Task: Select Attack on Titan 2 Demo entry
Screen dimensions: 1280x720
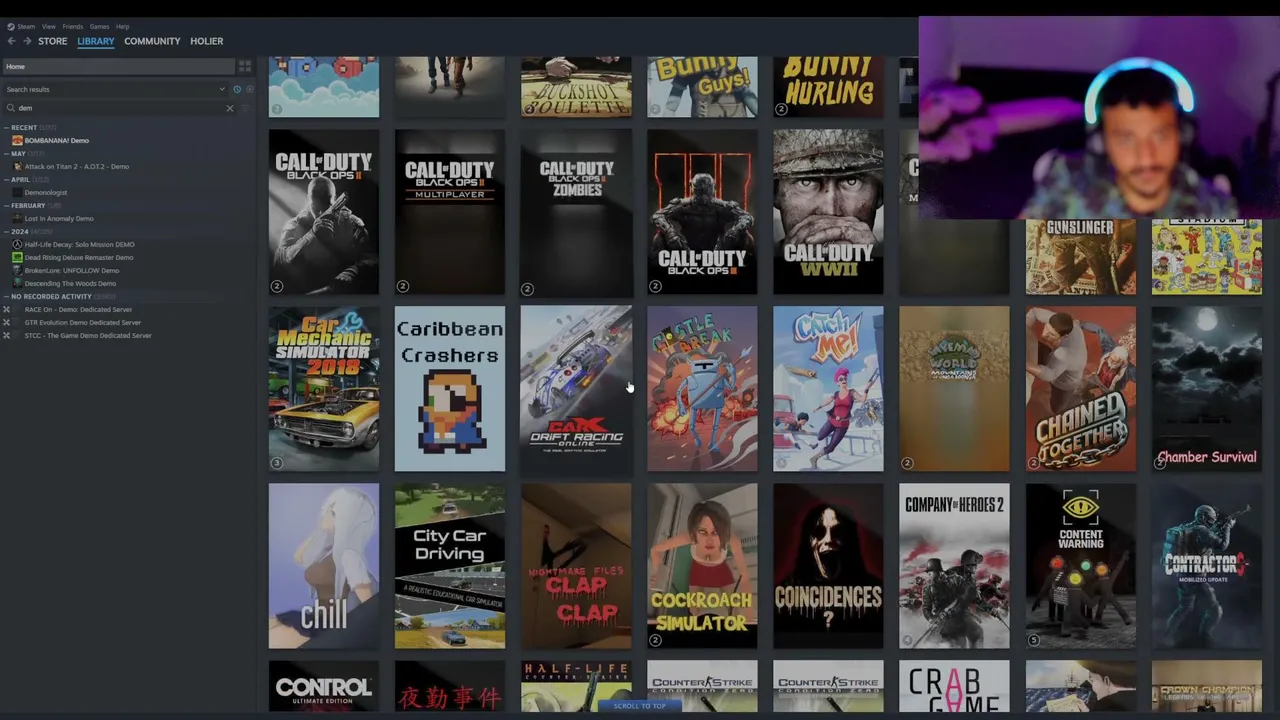Action: tap(77, 167)
